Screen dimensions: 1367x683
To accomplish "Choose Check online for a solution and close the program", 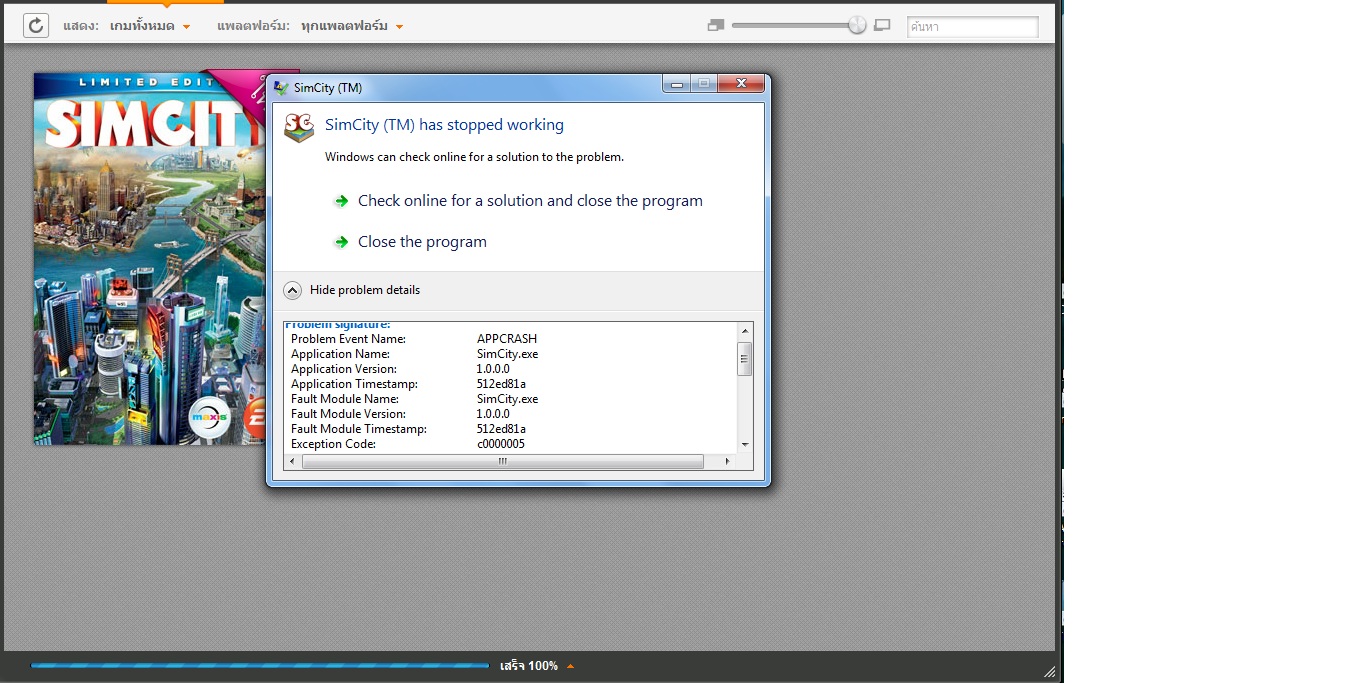I will click(x=518, y=201).
